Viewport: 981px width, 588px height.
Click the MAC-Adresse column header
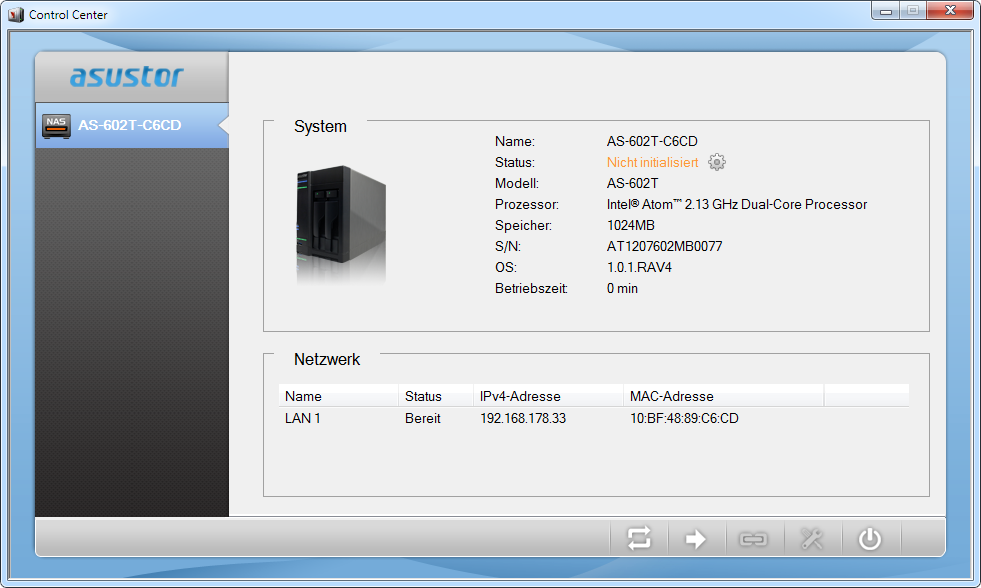click(723, 396)
